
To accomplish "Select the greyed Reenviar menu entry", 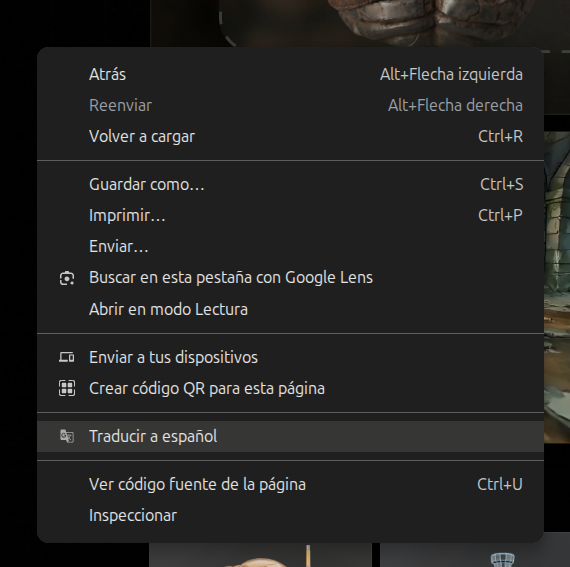I will [x=290, y=105].
